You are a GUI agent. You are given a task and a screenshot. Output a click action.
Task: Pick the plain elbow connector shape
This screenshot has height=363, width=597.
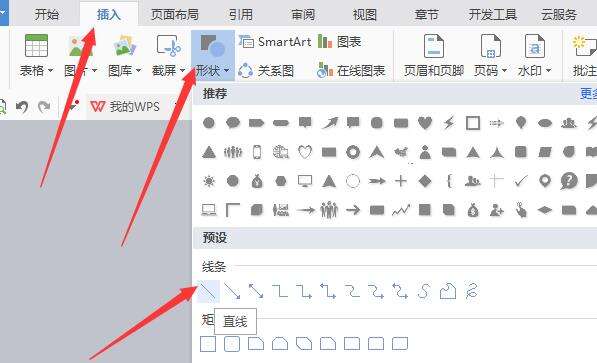pyautogui.click(x=280, y=291)
